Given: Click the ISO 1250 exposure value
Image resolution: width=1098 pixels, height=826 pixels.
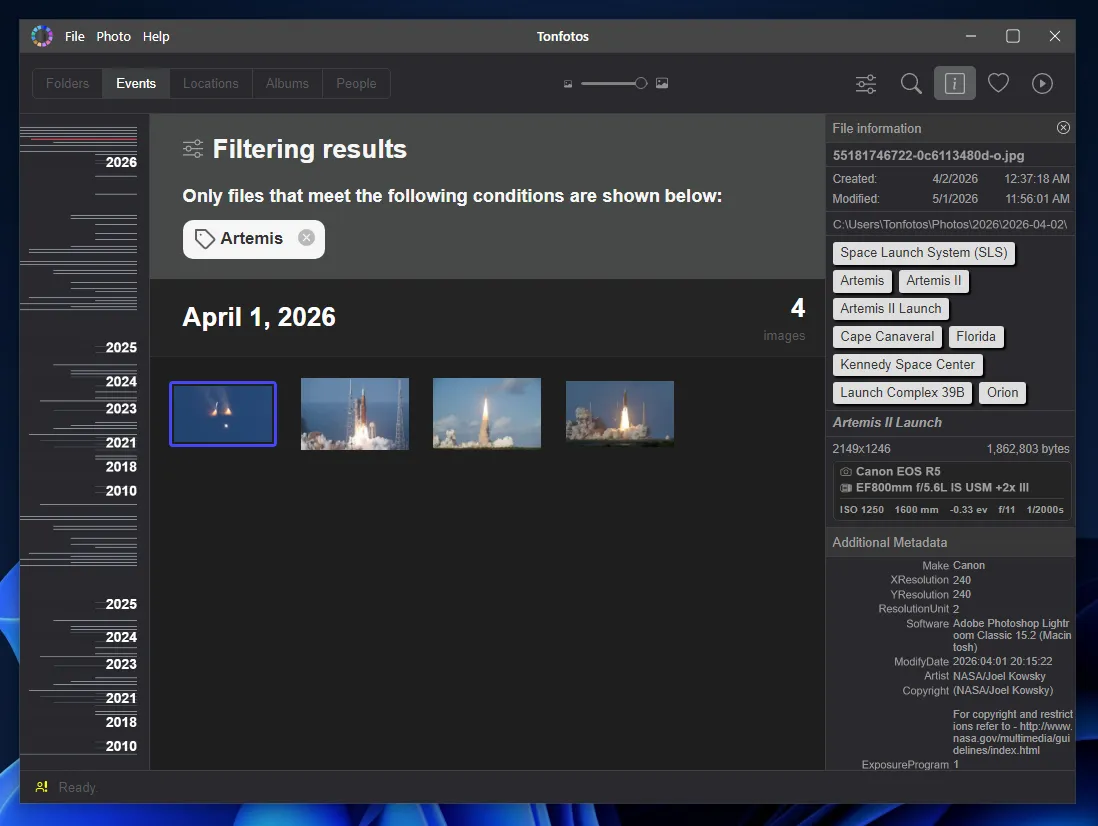Looking at the screenshot, I should pos(861,510).
